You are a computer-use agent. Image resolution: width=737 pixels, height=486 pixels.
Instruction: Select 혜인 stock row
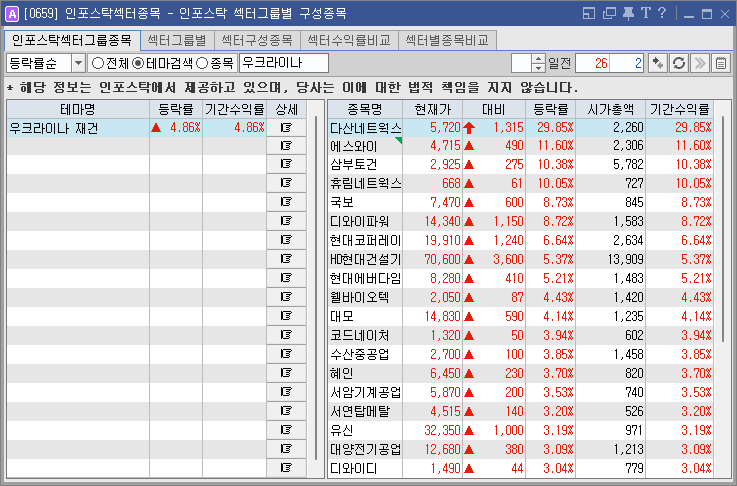click(520, 374)
